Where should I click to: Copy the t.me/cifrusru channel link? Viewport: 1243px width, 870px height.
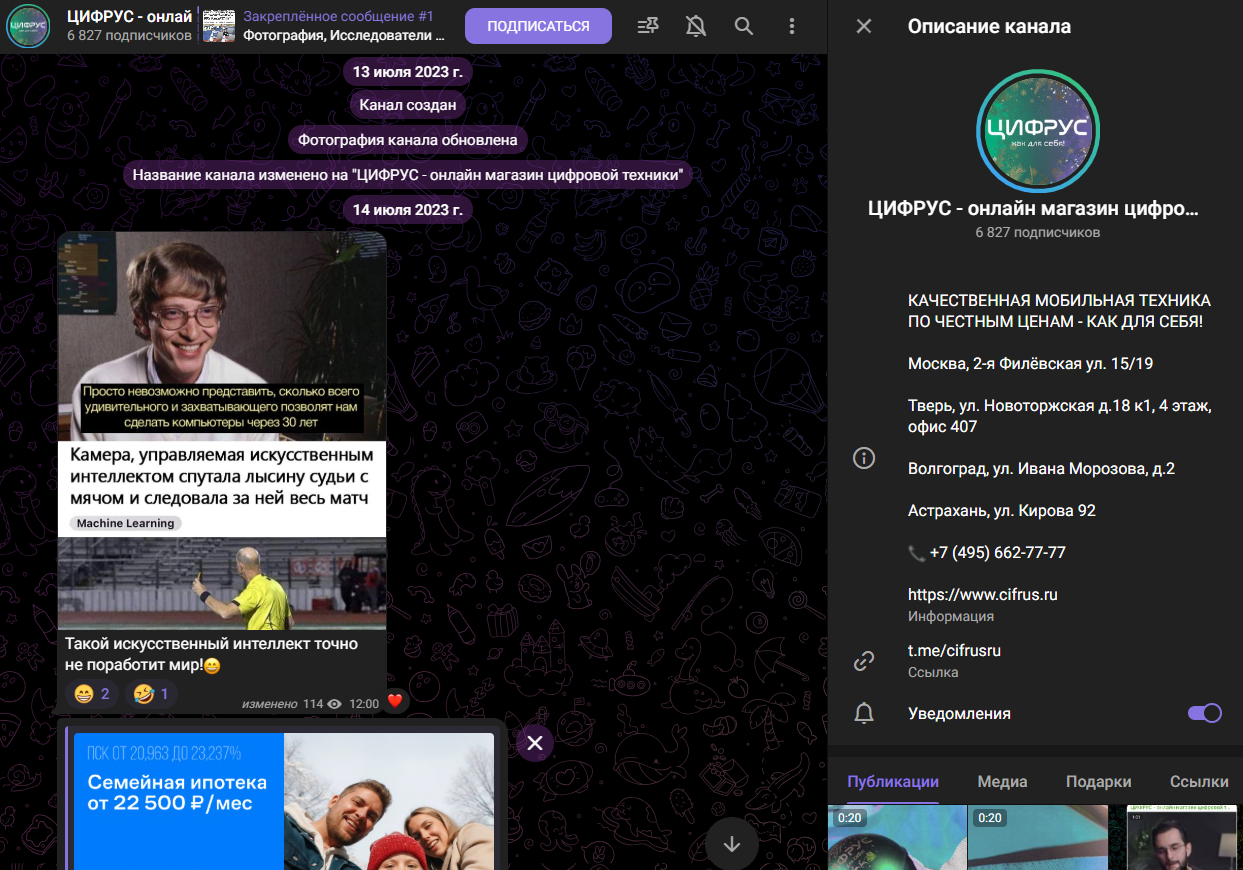(x=954, y=651)
